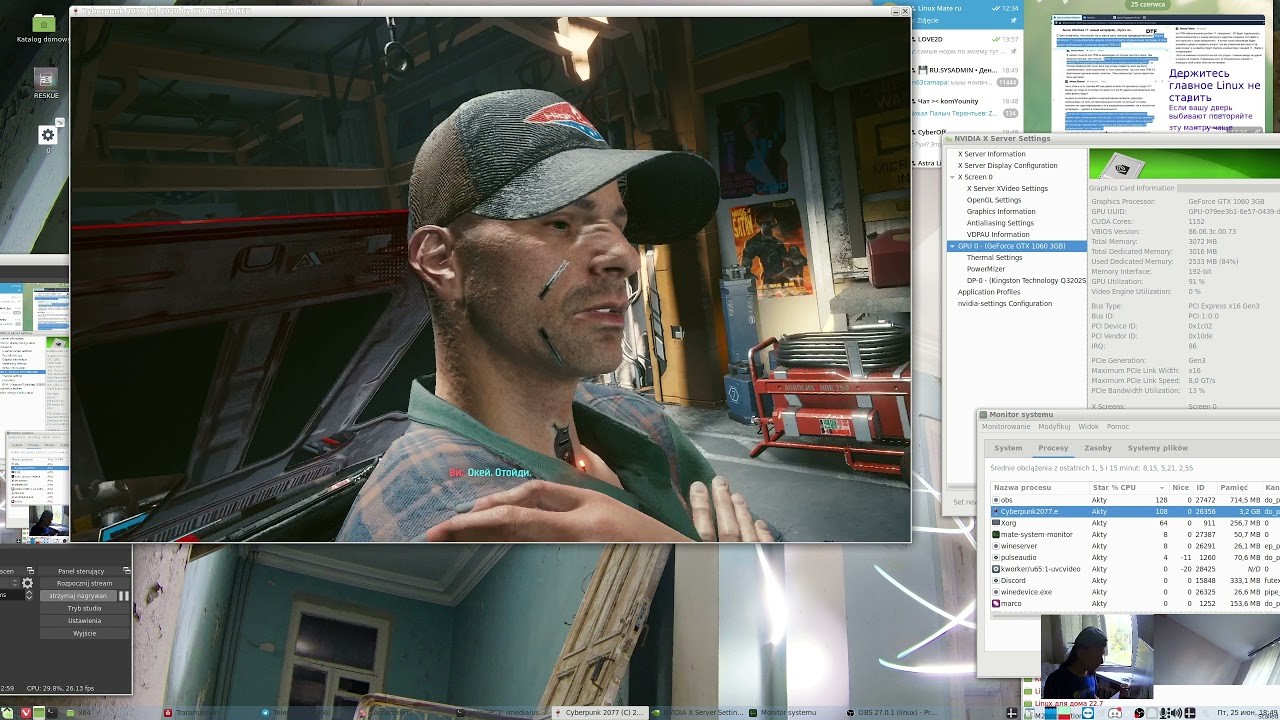Select nvidia-settings Configuration item
This screenshot has height=720, width=1280.
click(1005, 303)
